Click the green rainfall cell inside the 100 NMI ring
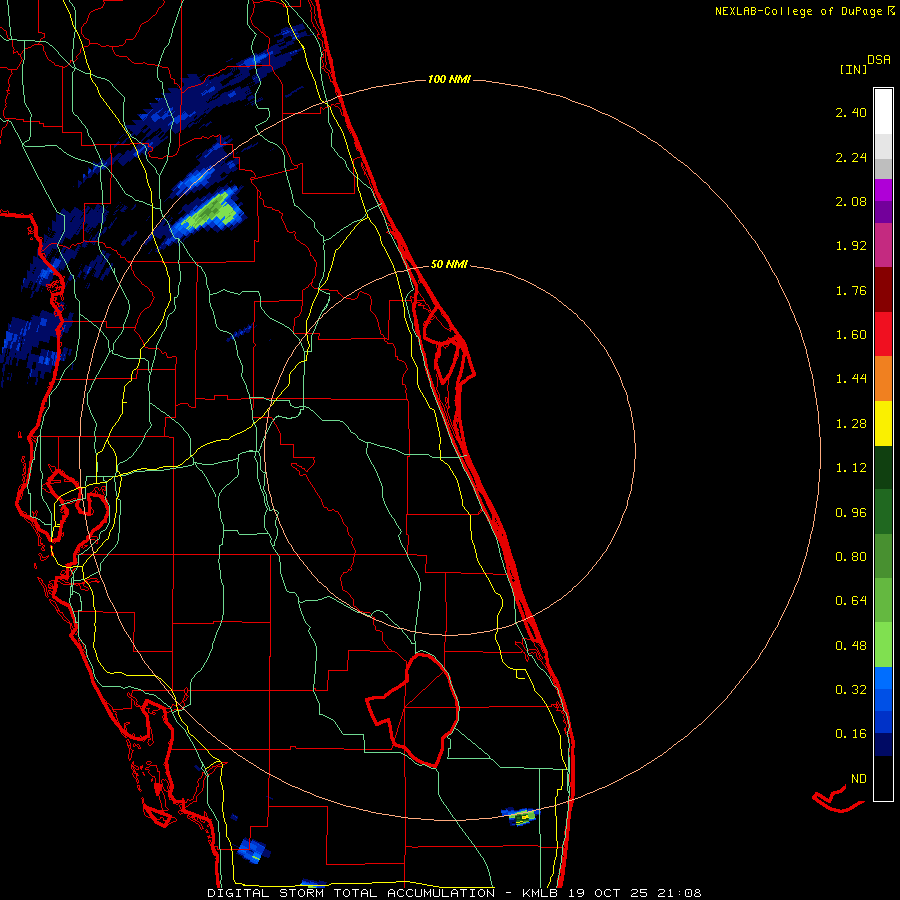Viewport: 900px width, 900px height. pos(210,212)
